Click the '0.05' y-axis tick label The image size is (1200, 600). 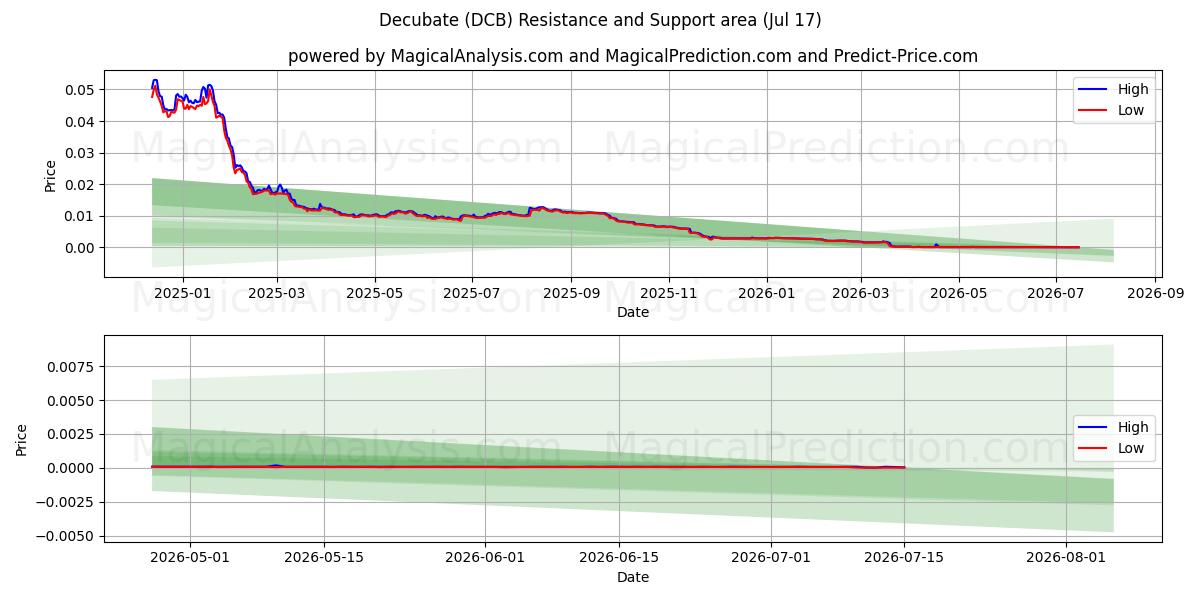click(x=80, y=90)
